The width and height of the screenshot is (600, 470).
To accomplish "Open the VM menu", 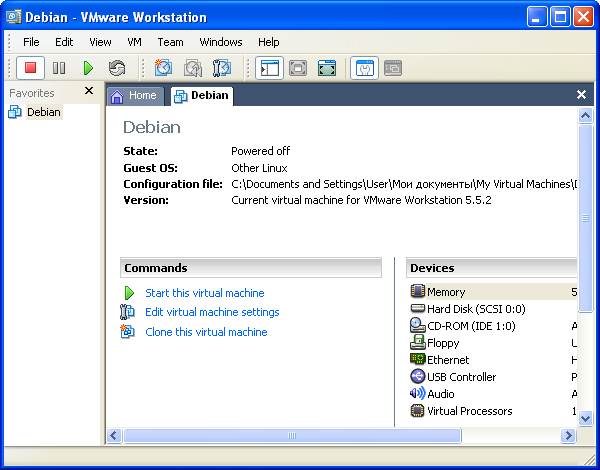I will click(134, 42).
